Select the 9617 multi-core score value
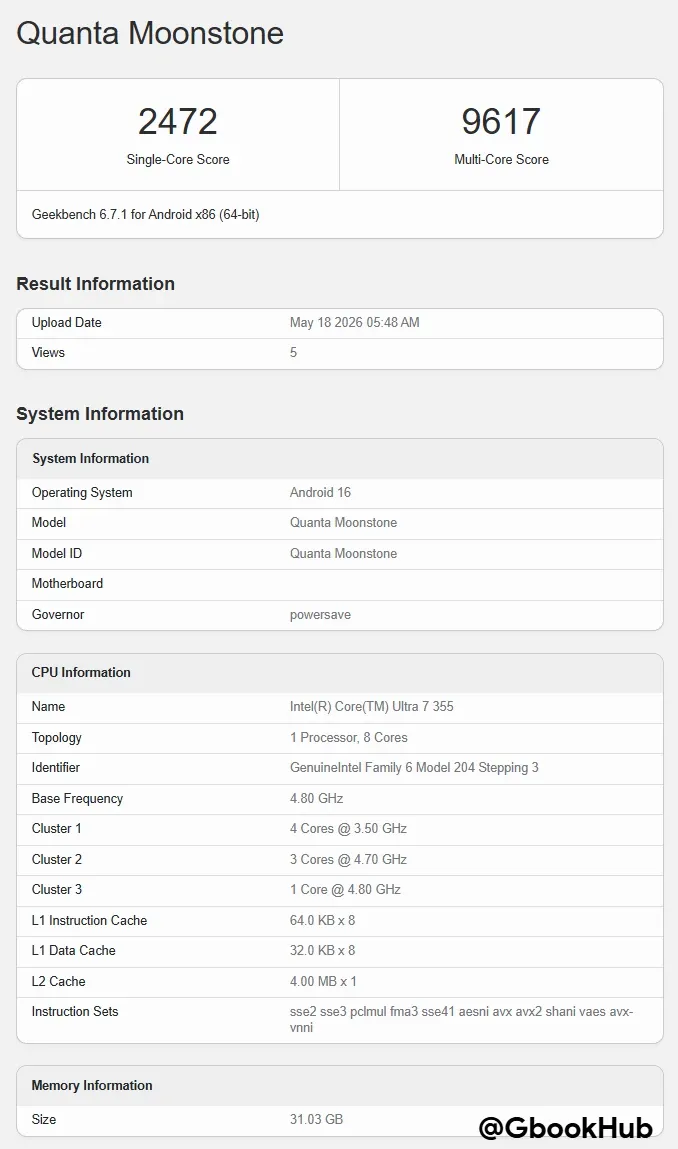Viewport: 678px width, 1149px height. [x=501, y=122]
